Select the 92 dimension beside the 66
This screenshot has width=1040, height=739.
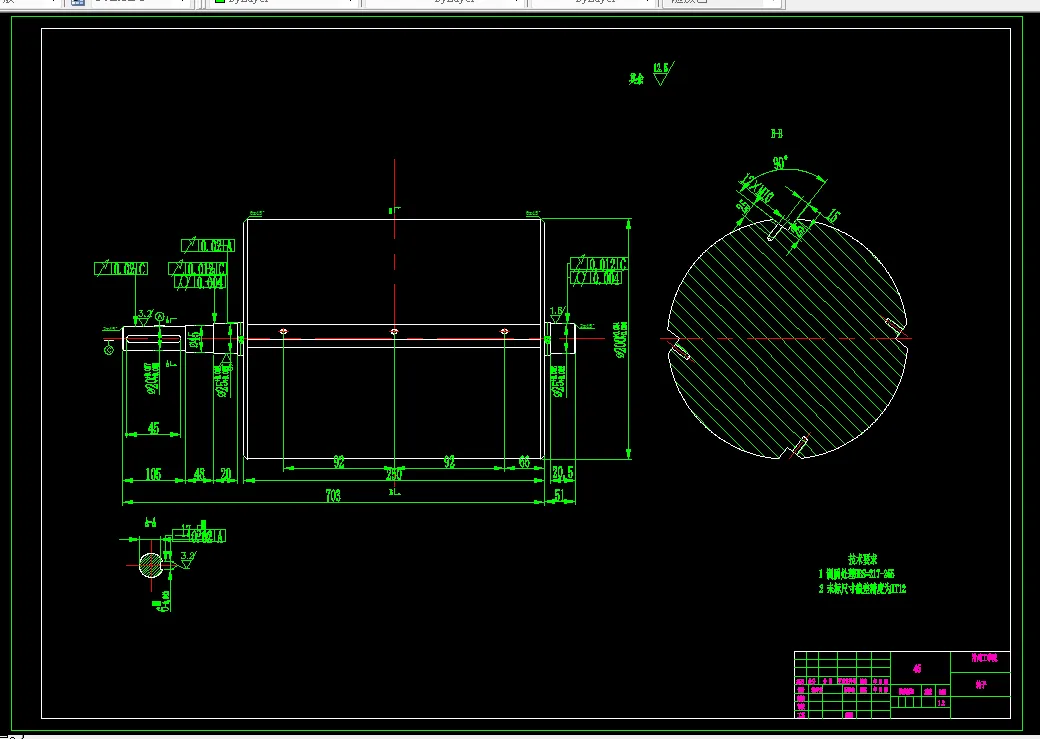coord(449,462)
